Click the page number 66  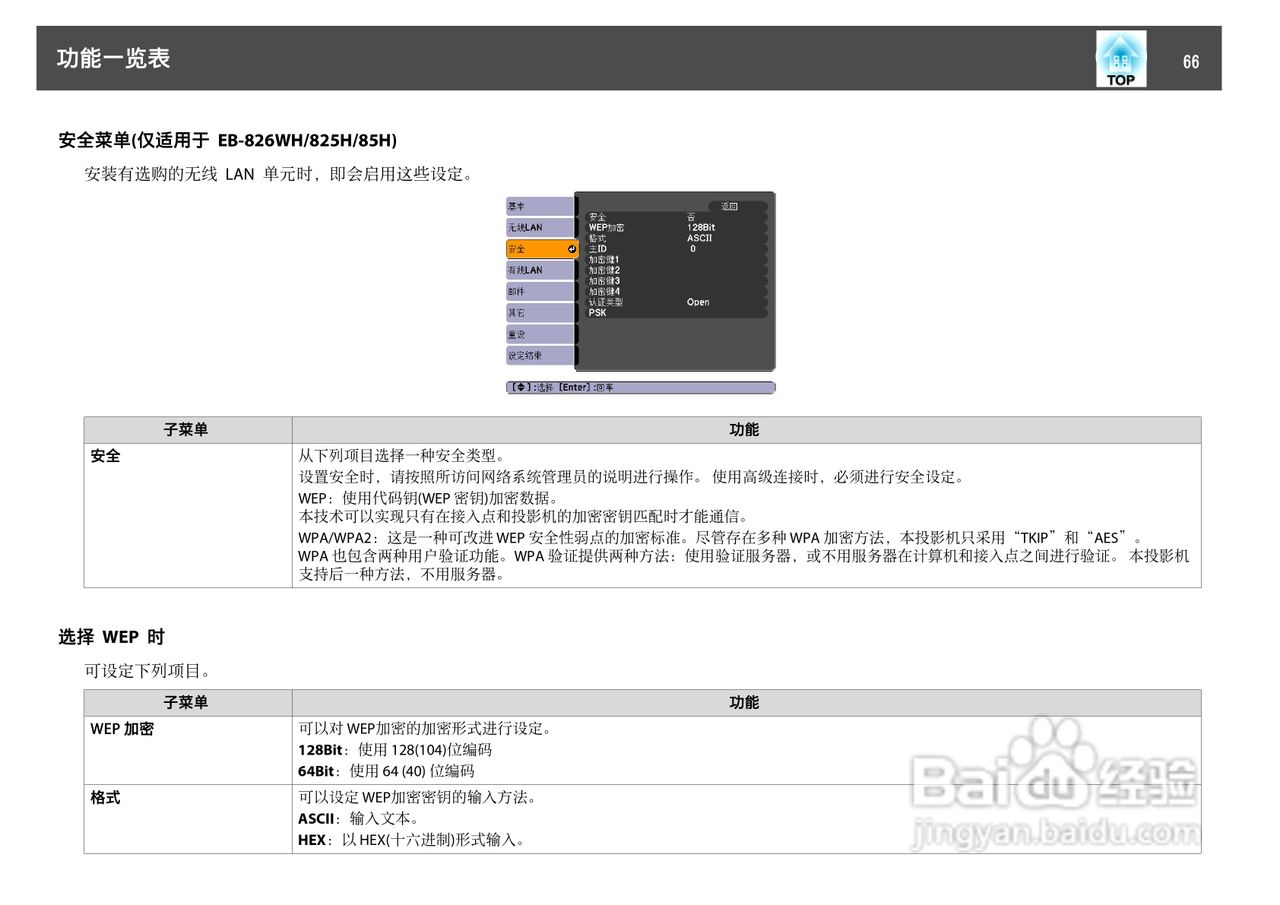1190,62
